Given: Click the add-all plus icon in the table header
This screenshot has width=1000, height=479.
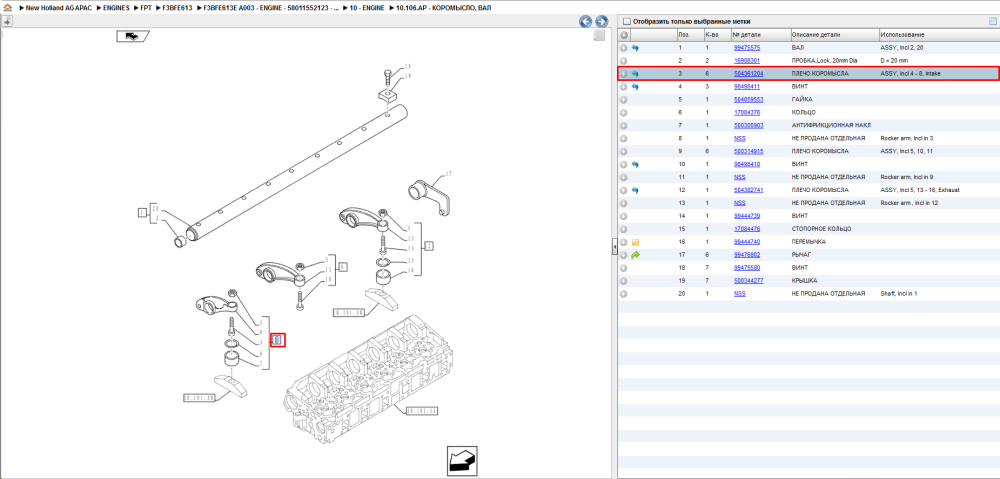Looking at the screenshot, I should pyautogui.click(x=624, y=34).
